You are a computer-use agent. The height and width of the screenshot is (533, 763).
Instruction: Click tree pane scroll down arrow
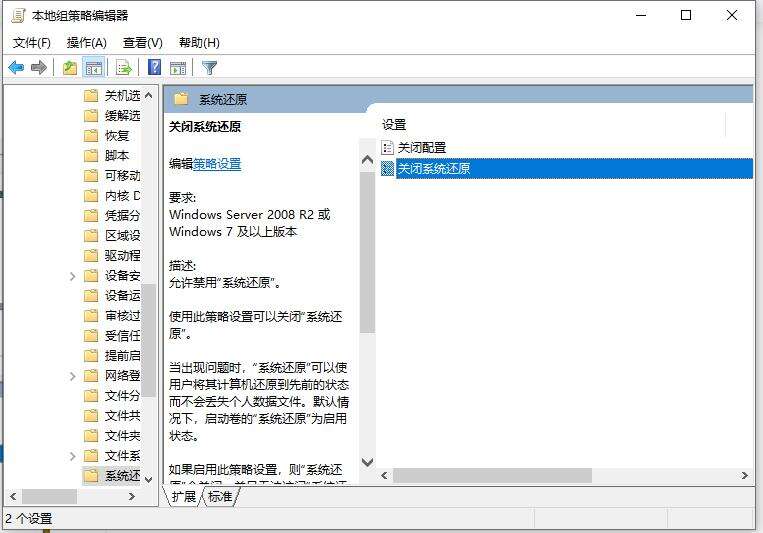[148, 479]
